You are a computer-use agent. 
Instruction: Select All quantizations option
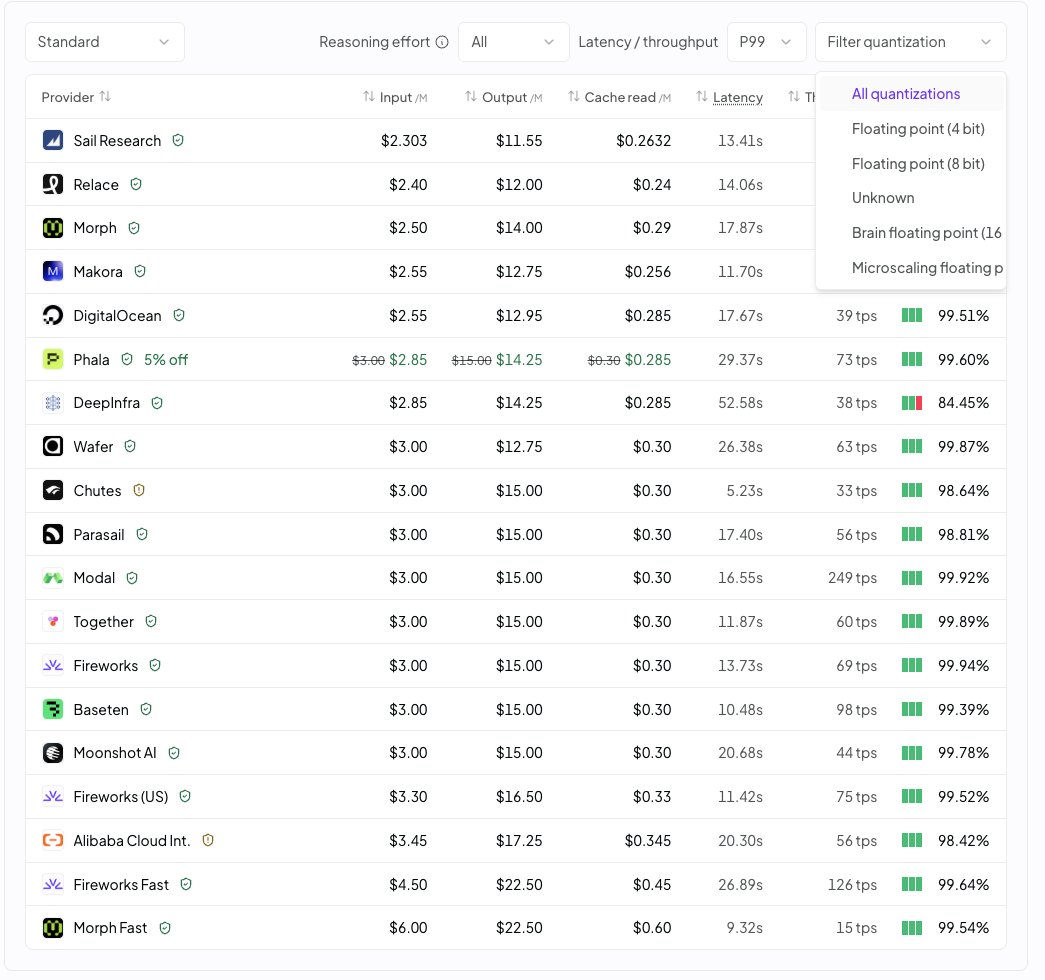coord(911,94)
